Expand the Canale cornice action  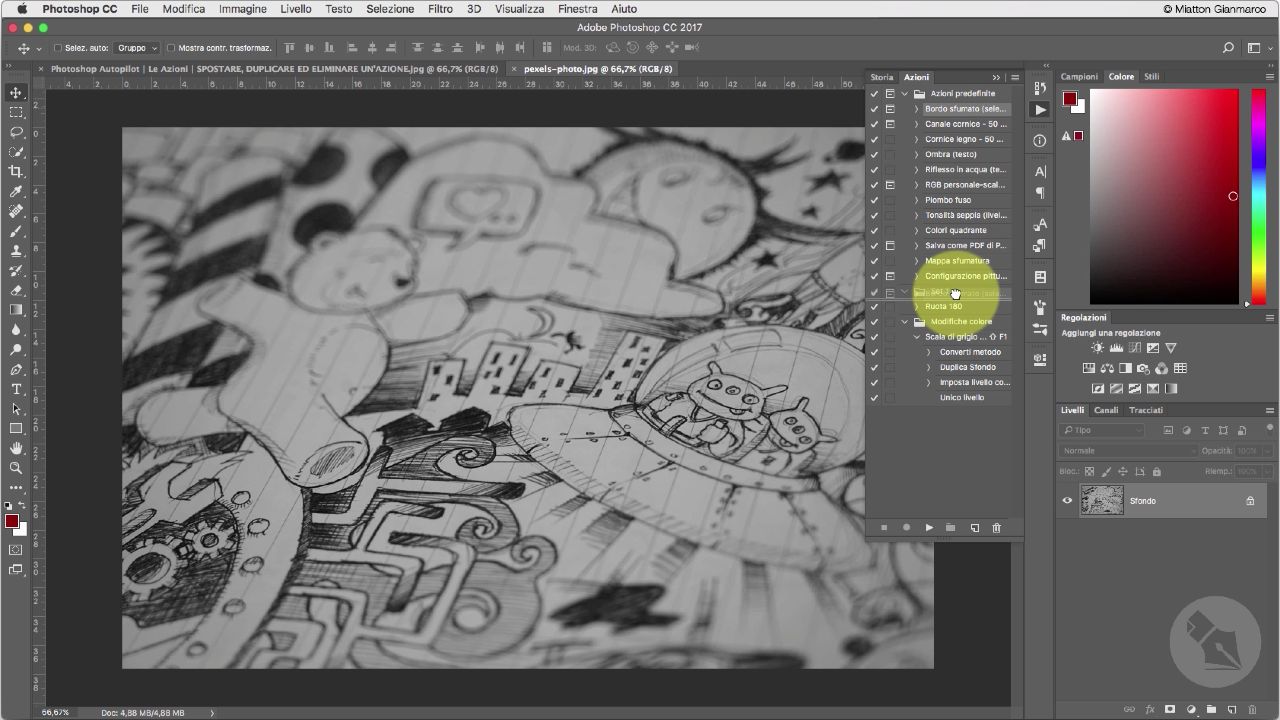tap(916, 124)
